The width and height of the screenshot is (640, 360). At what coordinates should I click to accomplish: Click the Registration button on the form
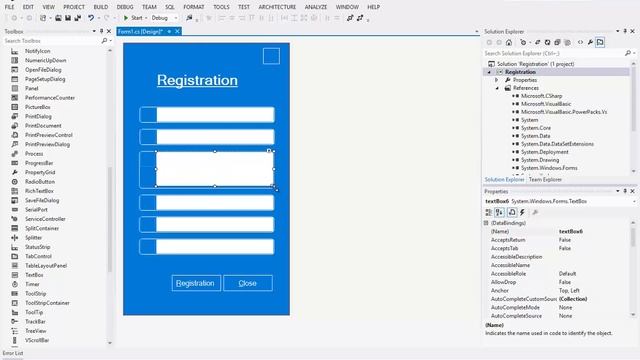click(196, 283)
